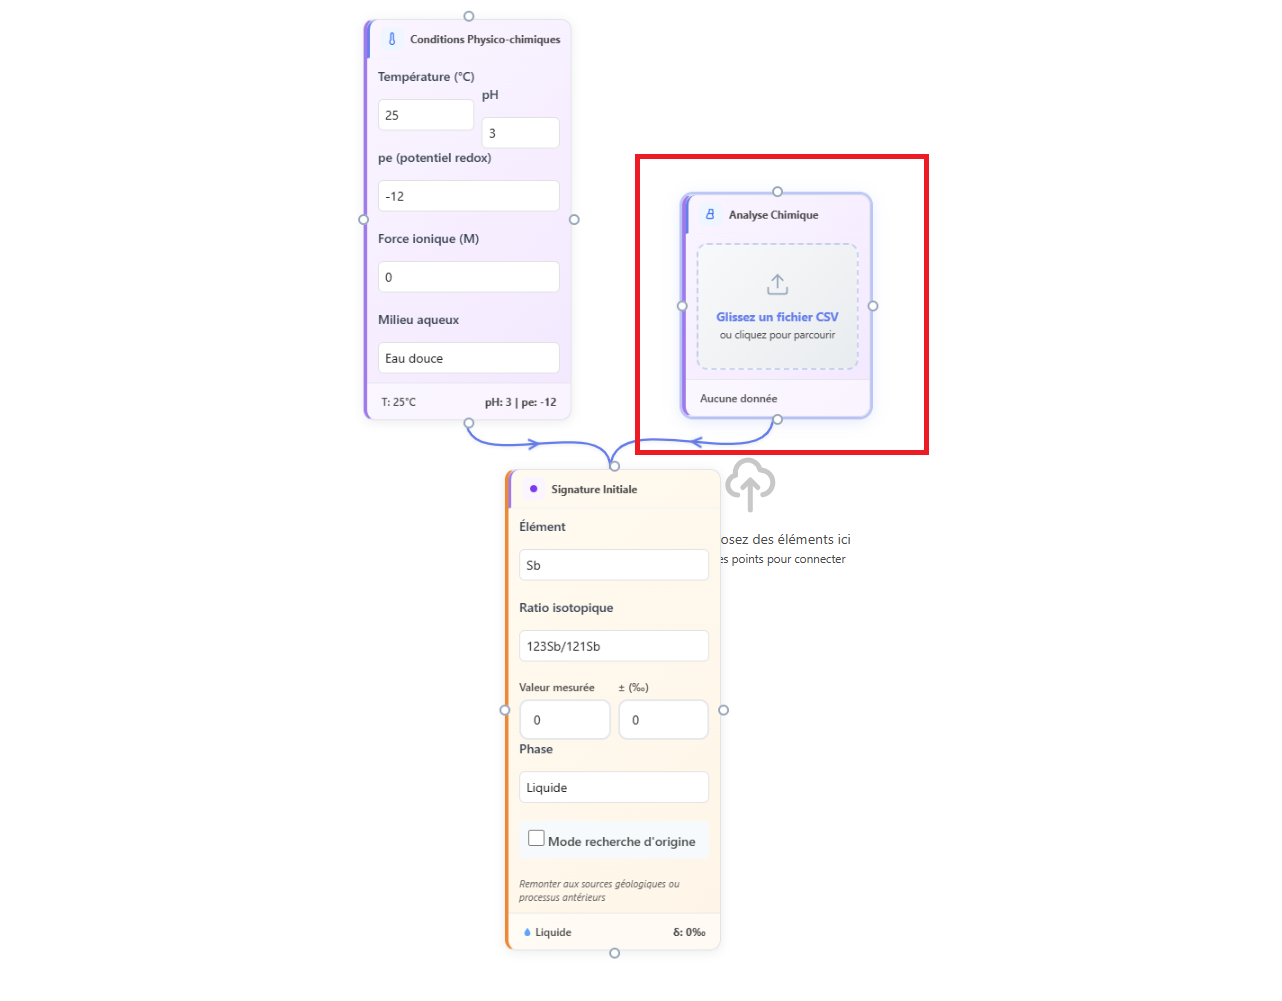The width and height of the screenshot is (1282, 1001).
Task: Click 'Glissez un fichier CSV' to browse files
Action: click(x=777, y=317)
